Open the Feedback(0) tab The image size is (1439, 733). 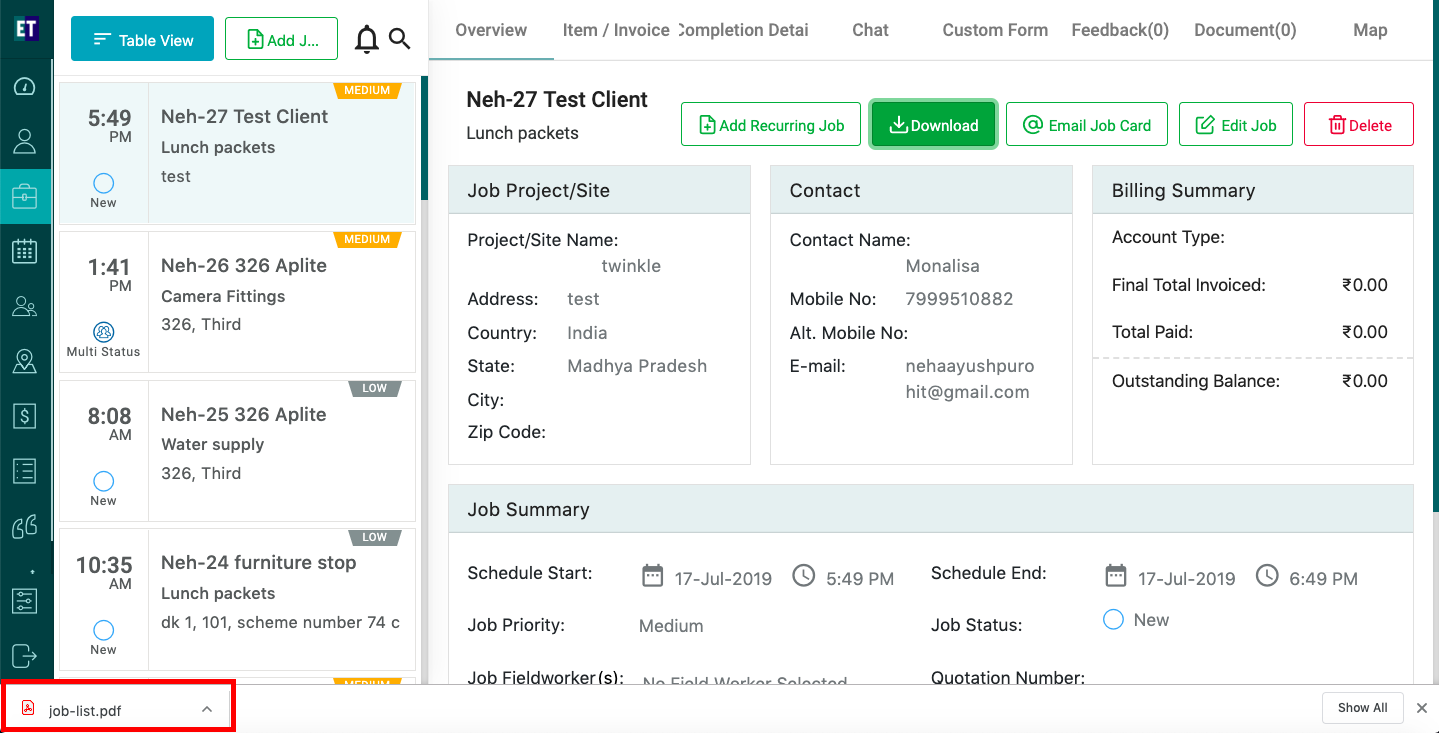click(1120, 30)
